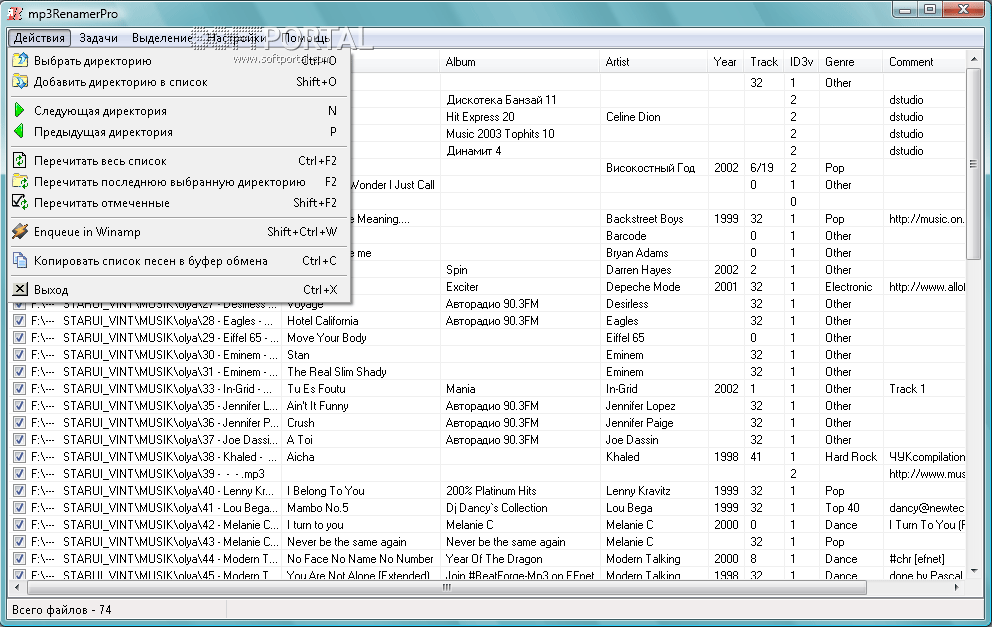Click the vertical scrollbar down arrow
This screenshot has height=627, width=992.
975,573
